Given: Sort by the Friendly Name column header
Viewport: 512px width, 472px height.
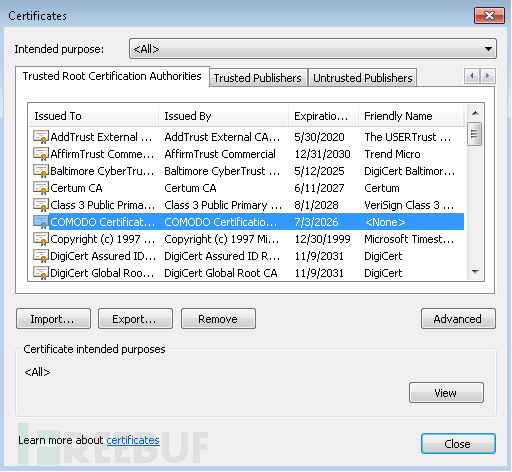Looking at the screenshot, I should pos(411,116).
